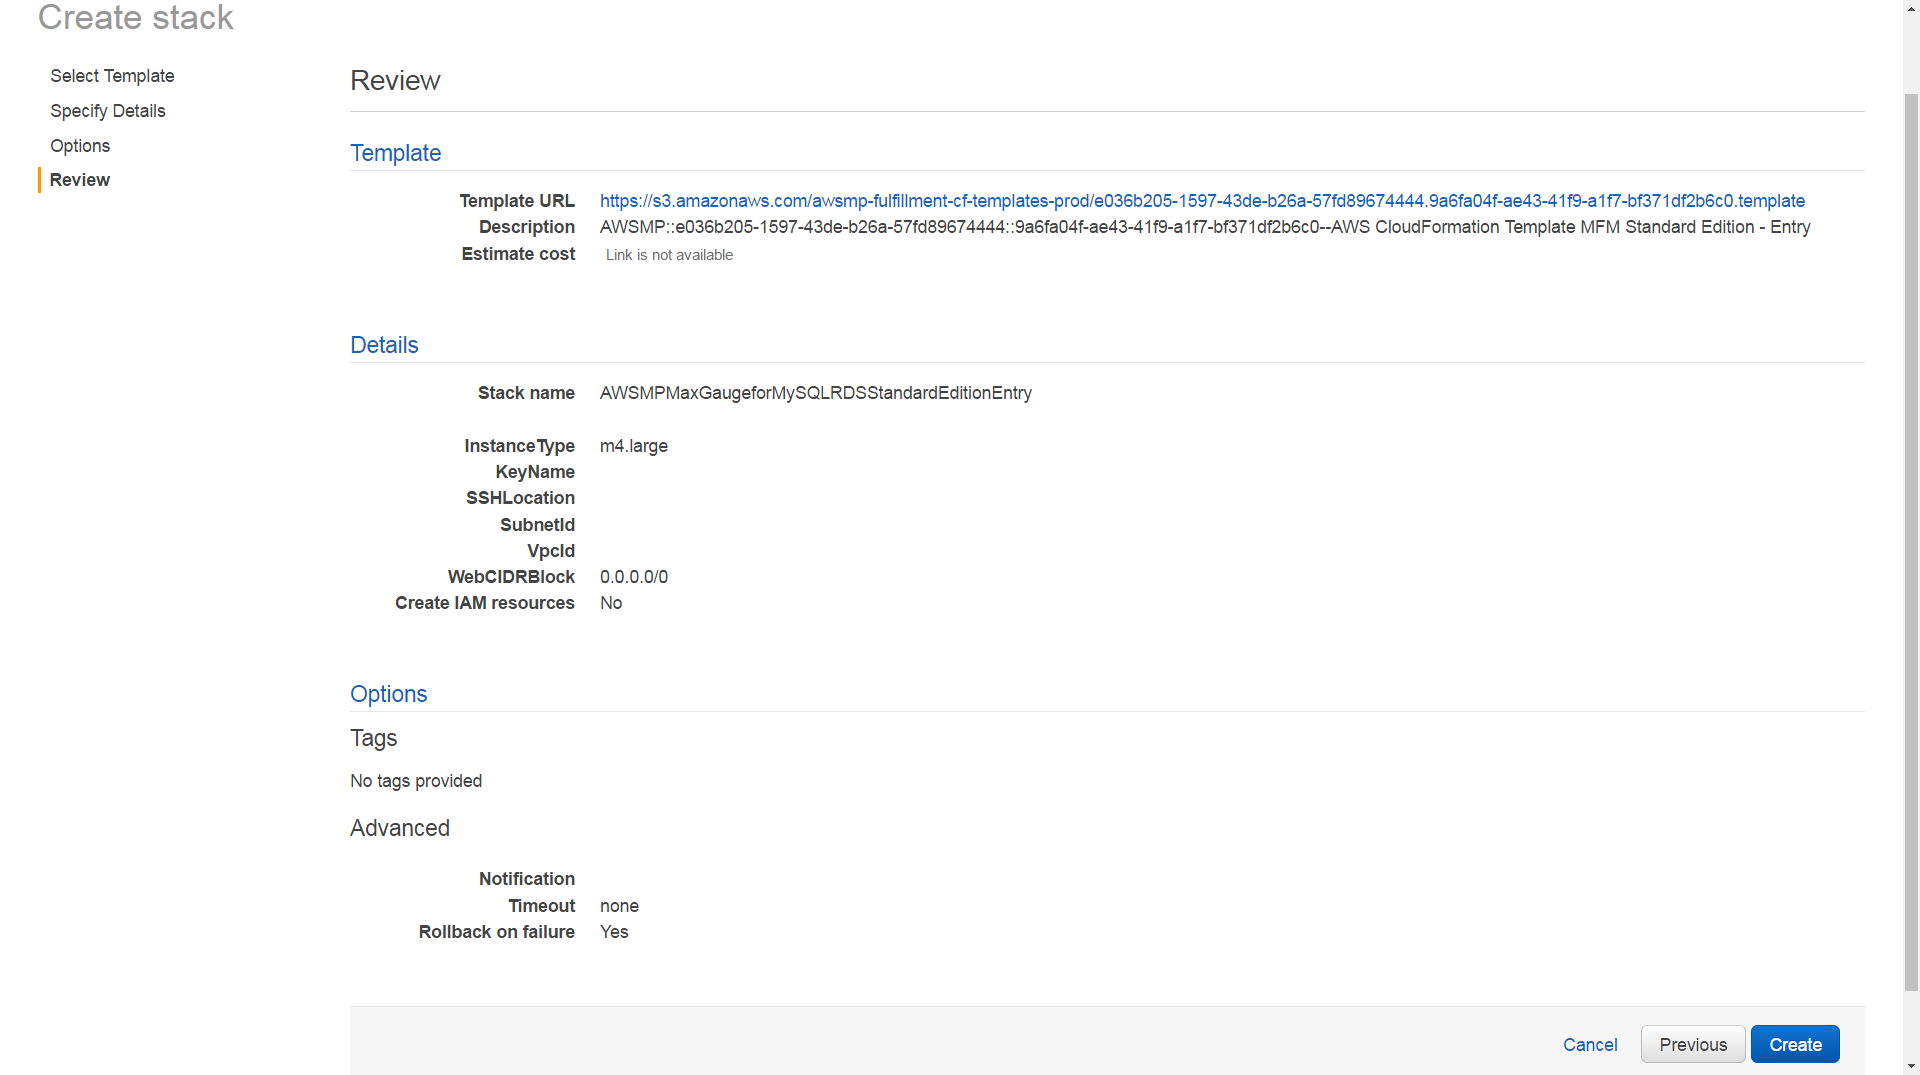
Task: Click the VpcId label
Action: (551, 551)
